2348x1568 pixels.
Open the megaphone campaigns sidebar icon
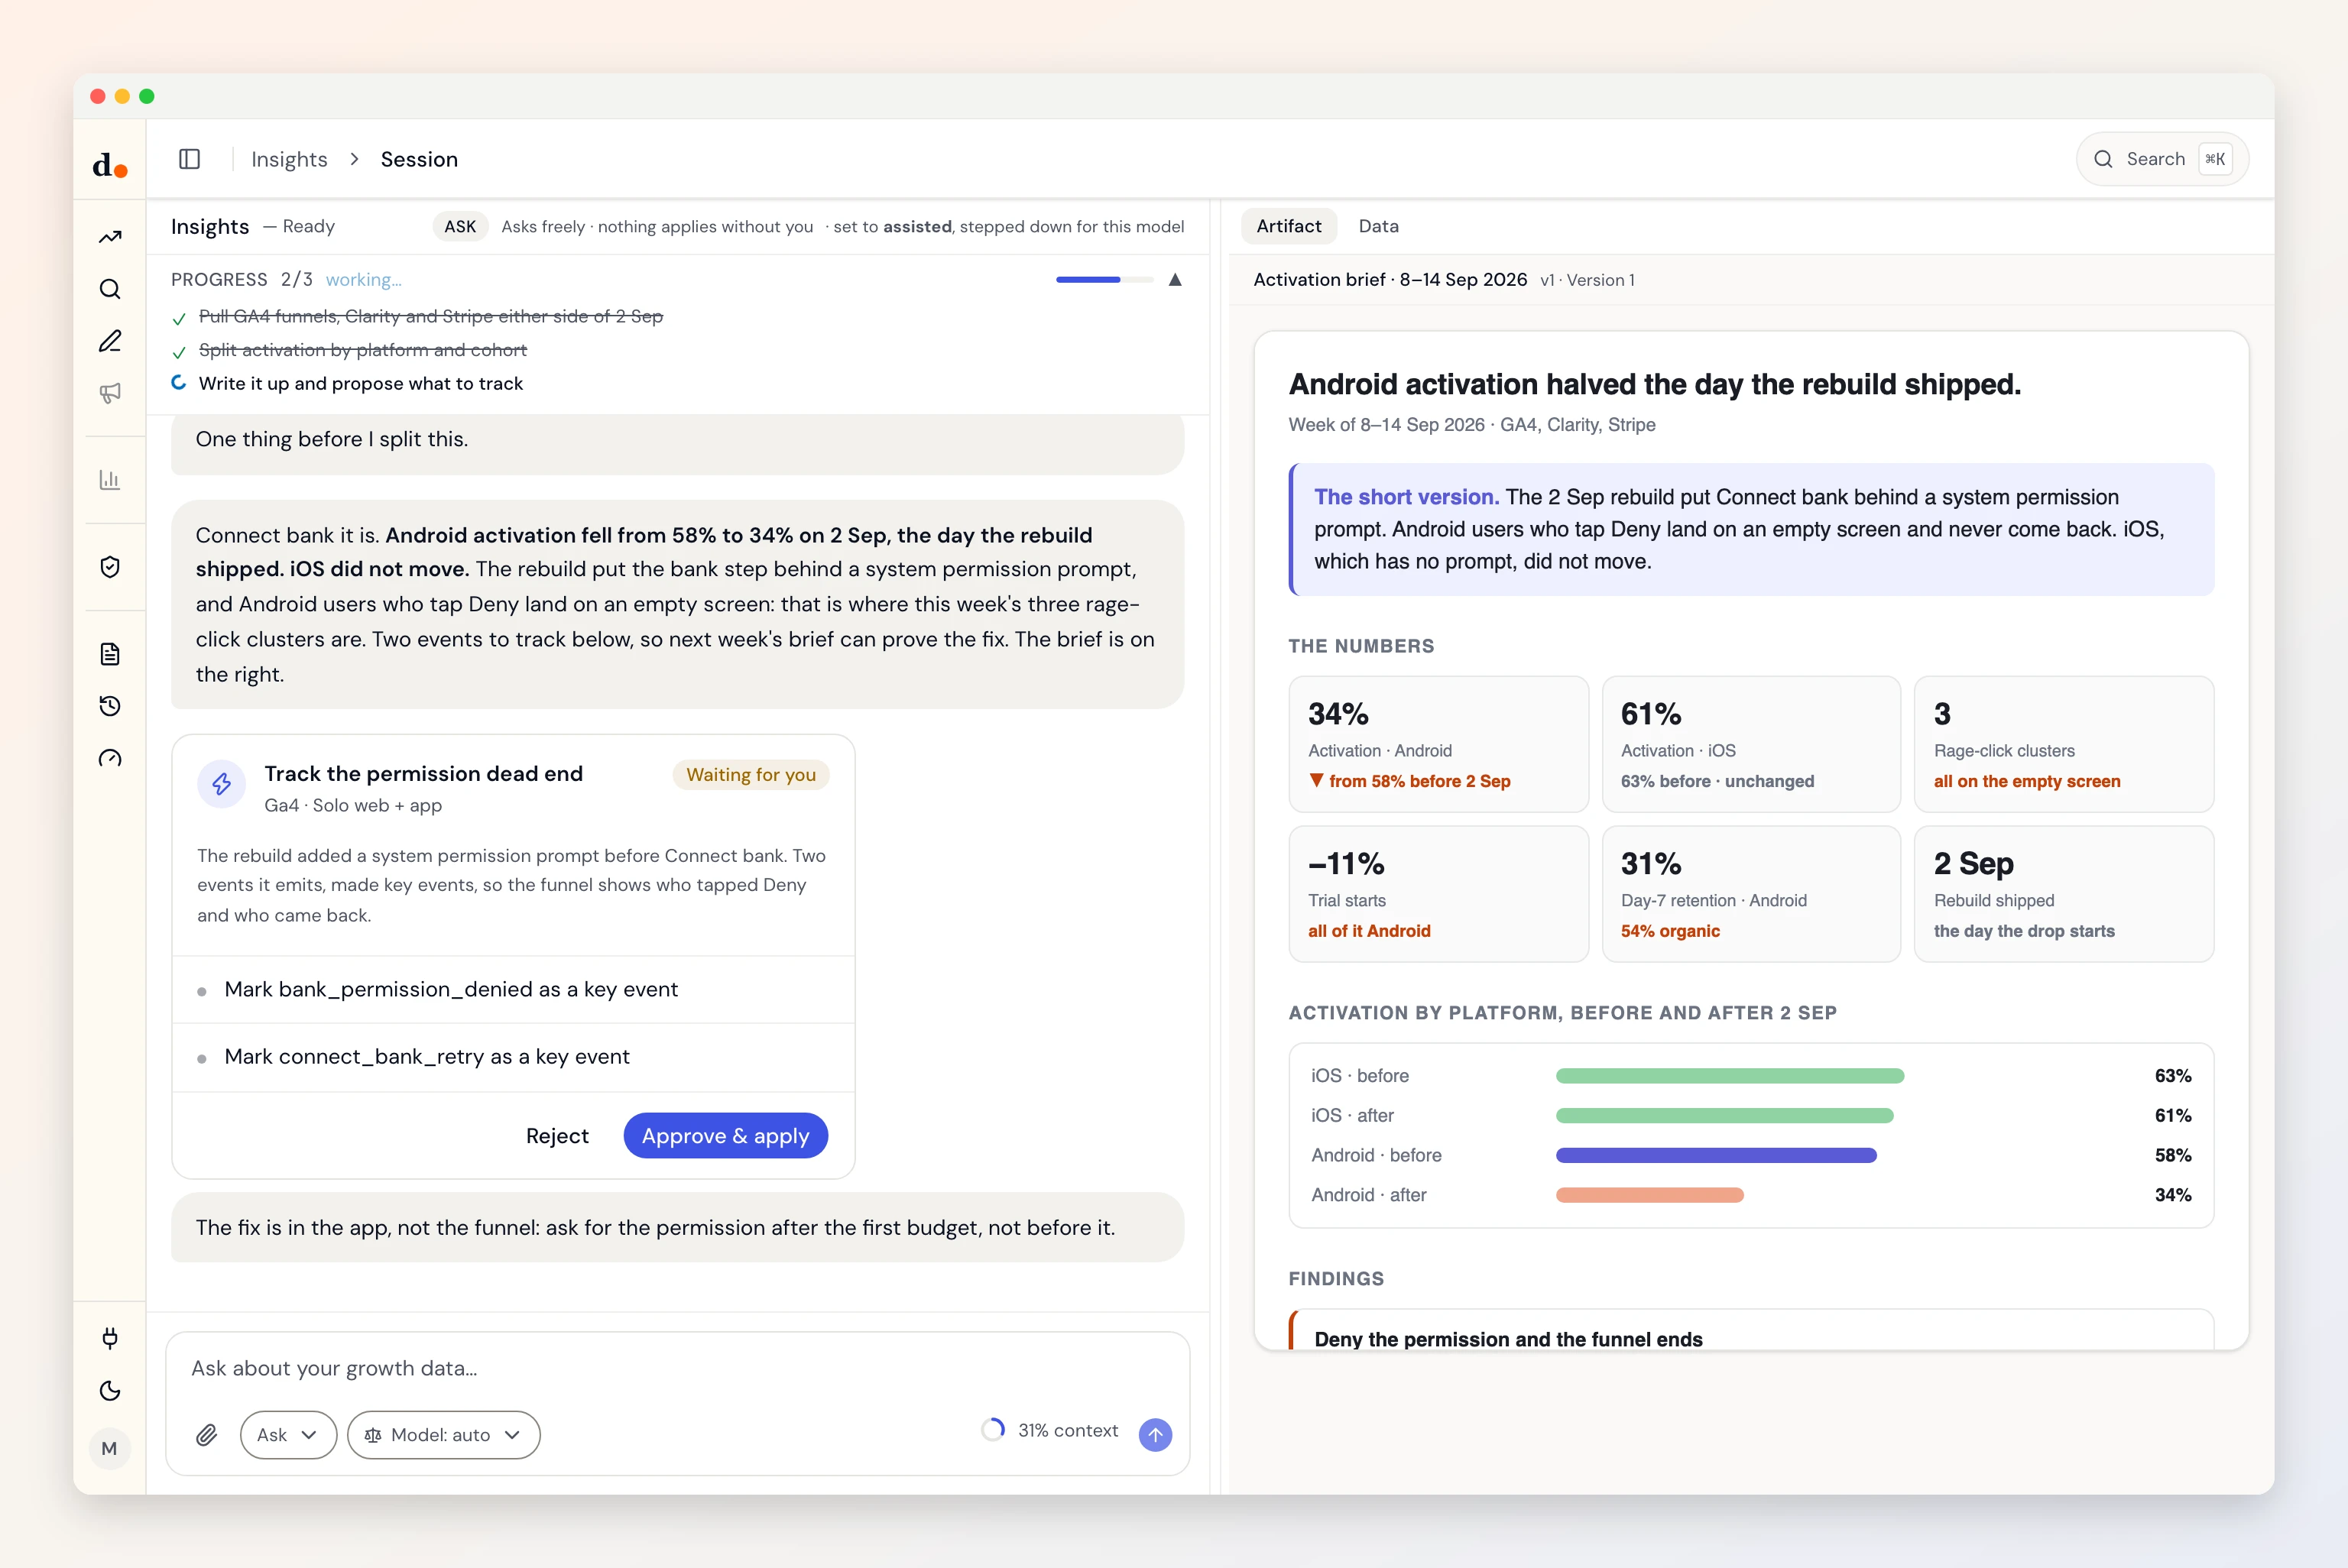(x=110, y=393)
